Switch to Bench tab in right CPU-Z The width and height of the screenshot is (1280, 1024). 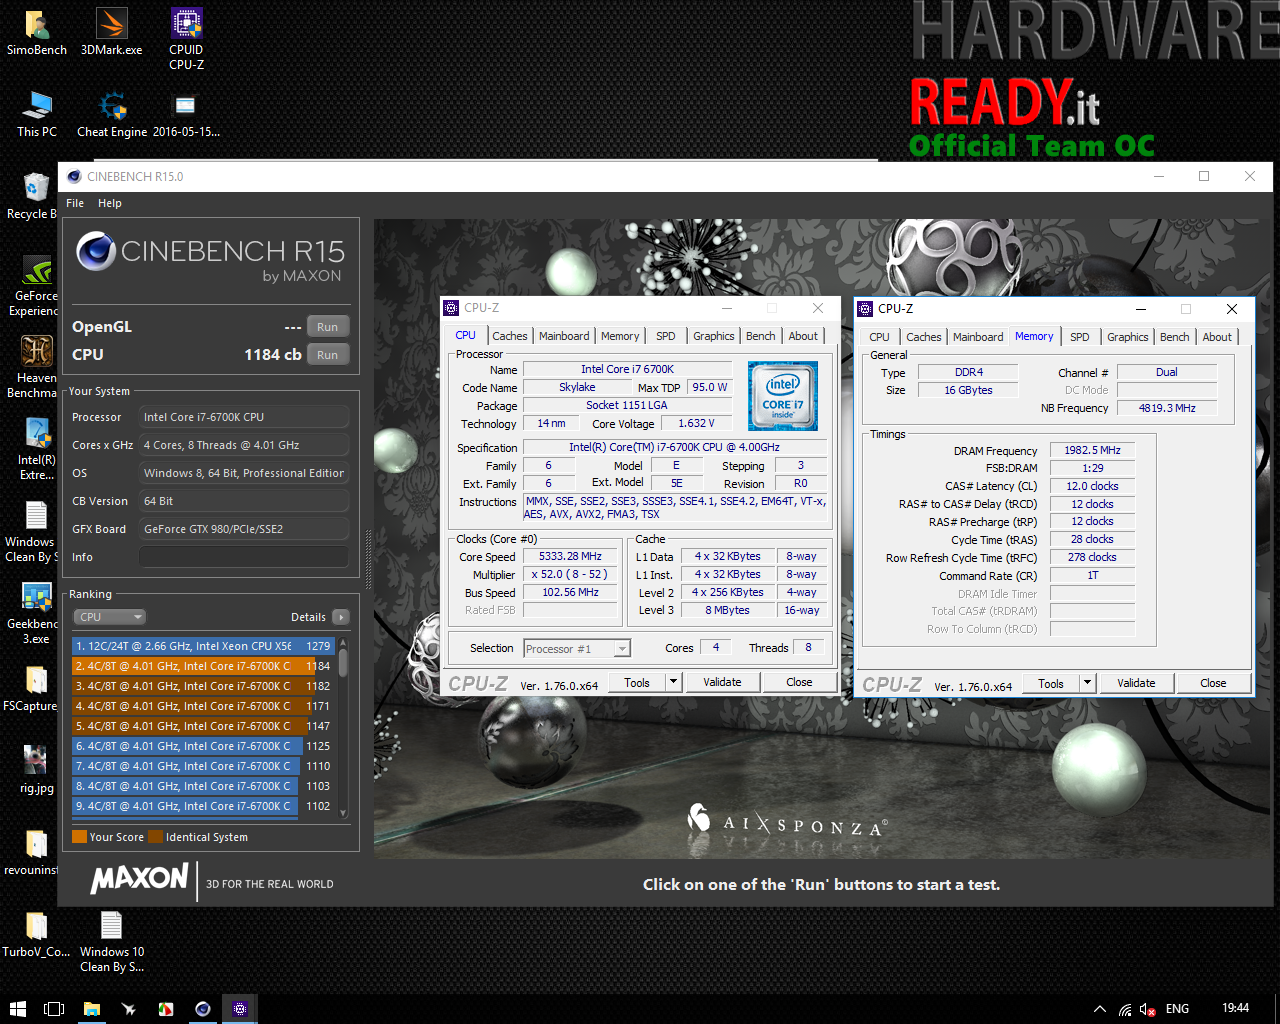click(x=1175, y=337)
